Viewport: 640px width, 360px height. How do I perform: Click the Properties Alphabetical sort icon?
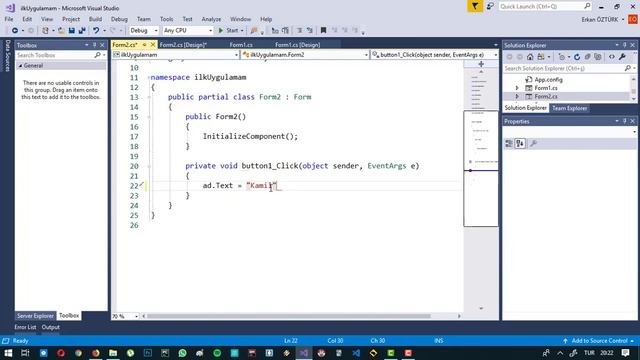click(520, 144)
